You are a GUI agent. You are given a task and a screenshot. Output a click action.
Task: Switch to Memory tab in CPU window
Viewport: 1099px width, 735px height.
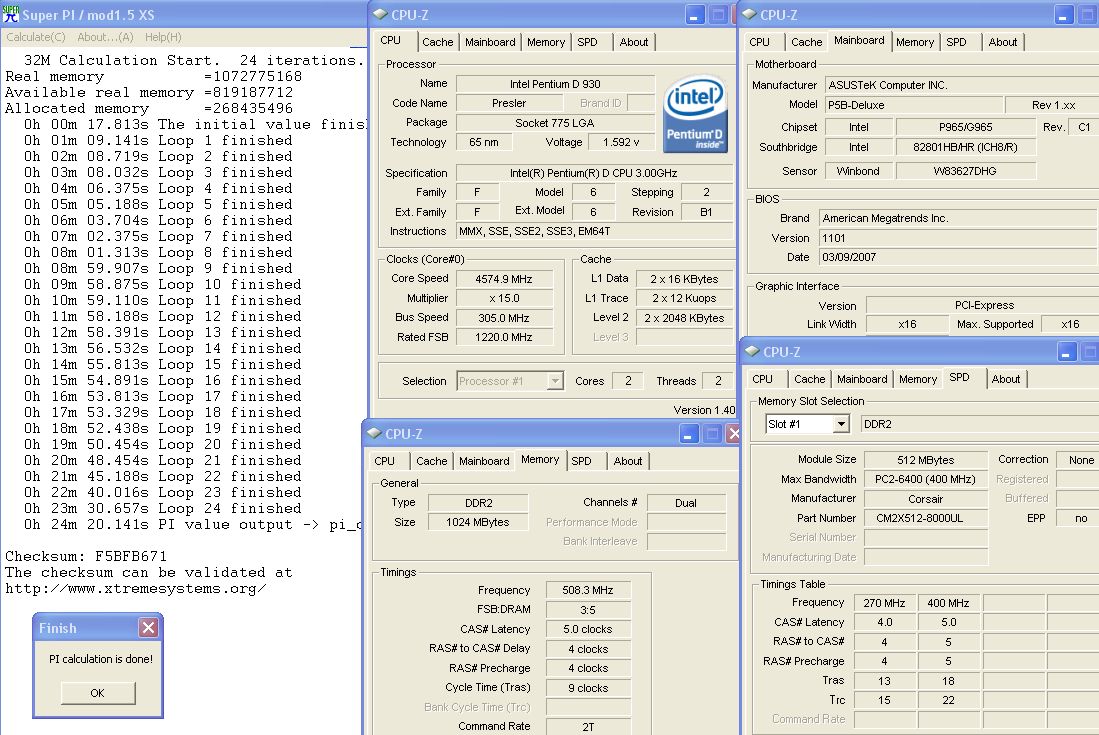pos(546,42)
